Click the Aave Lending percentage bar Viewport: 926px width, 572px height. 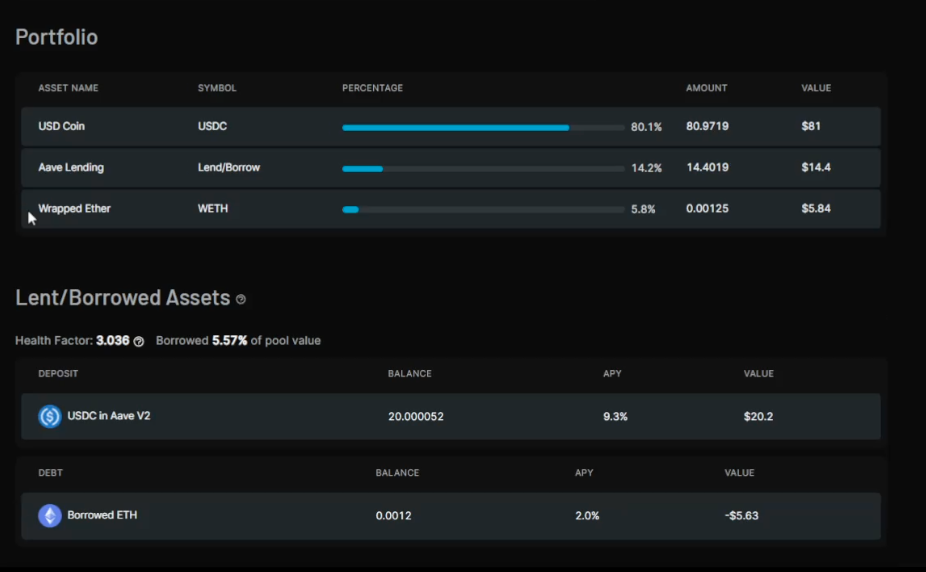coord(483,169)
